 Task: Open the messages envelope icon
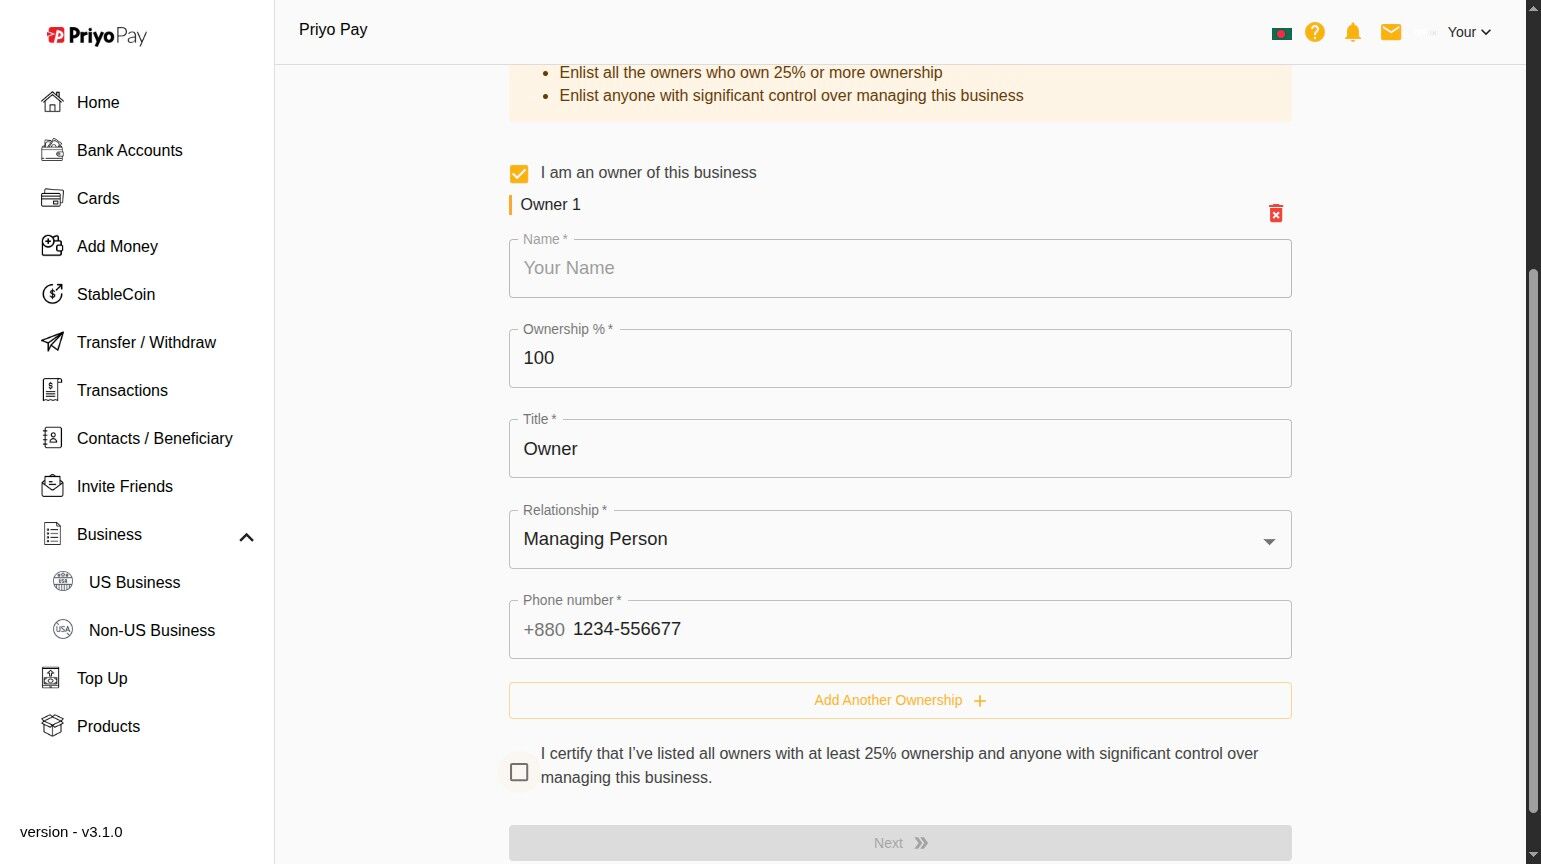tap(1391, 32)
